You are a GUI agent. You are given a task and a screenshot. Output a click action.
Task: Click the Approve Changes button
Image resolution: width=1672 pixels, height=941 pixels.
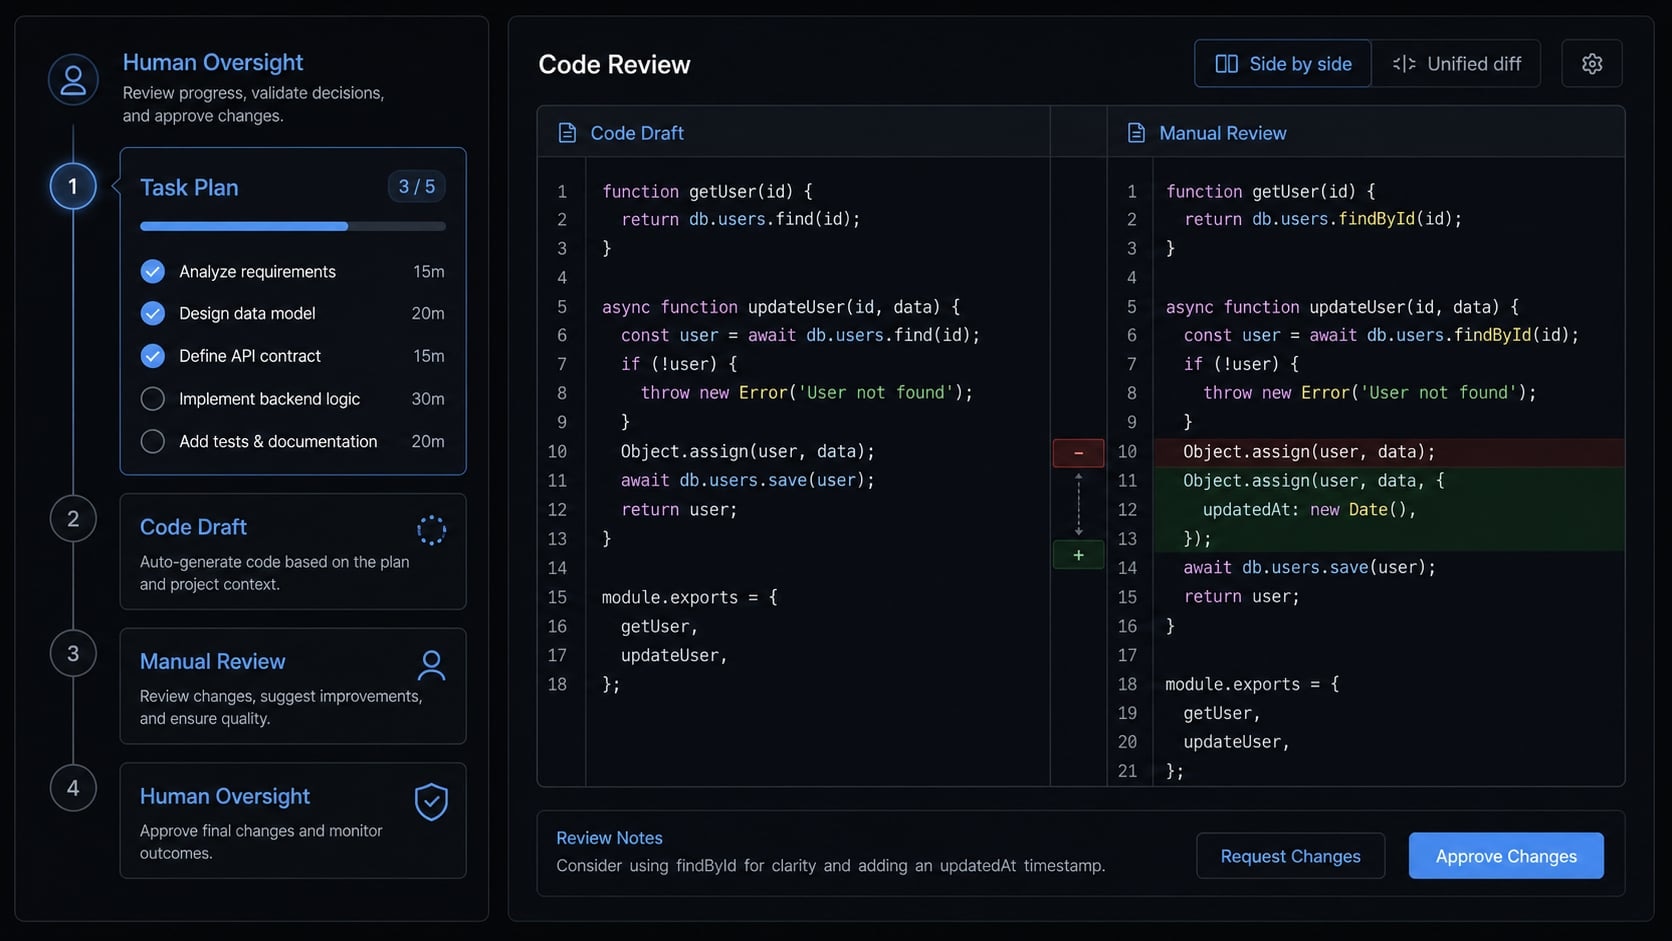point(1506,856)
